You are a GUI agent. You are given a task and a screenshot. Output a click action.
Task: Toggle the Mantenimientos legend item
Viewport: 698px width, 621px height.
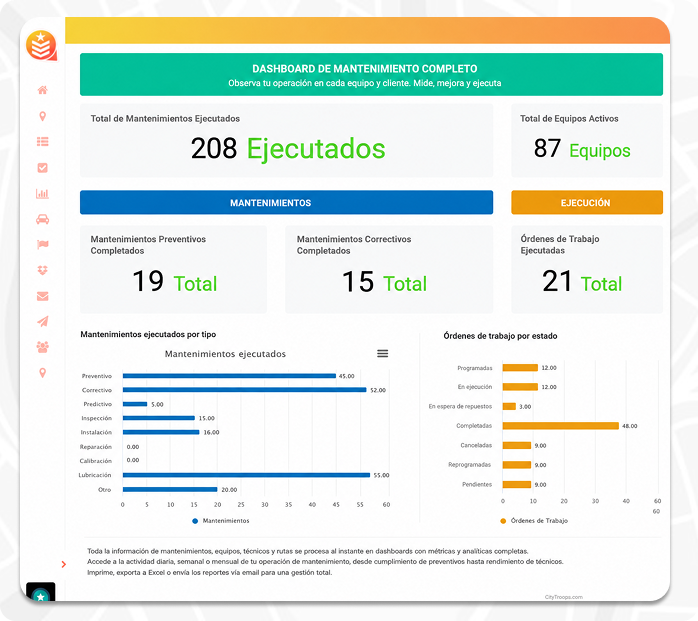click(x=221, y=520)
